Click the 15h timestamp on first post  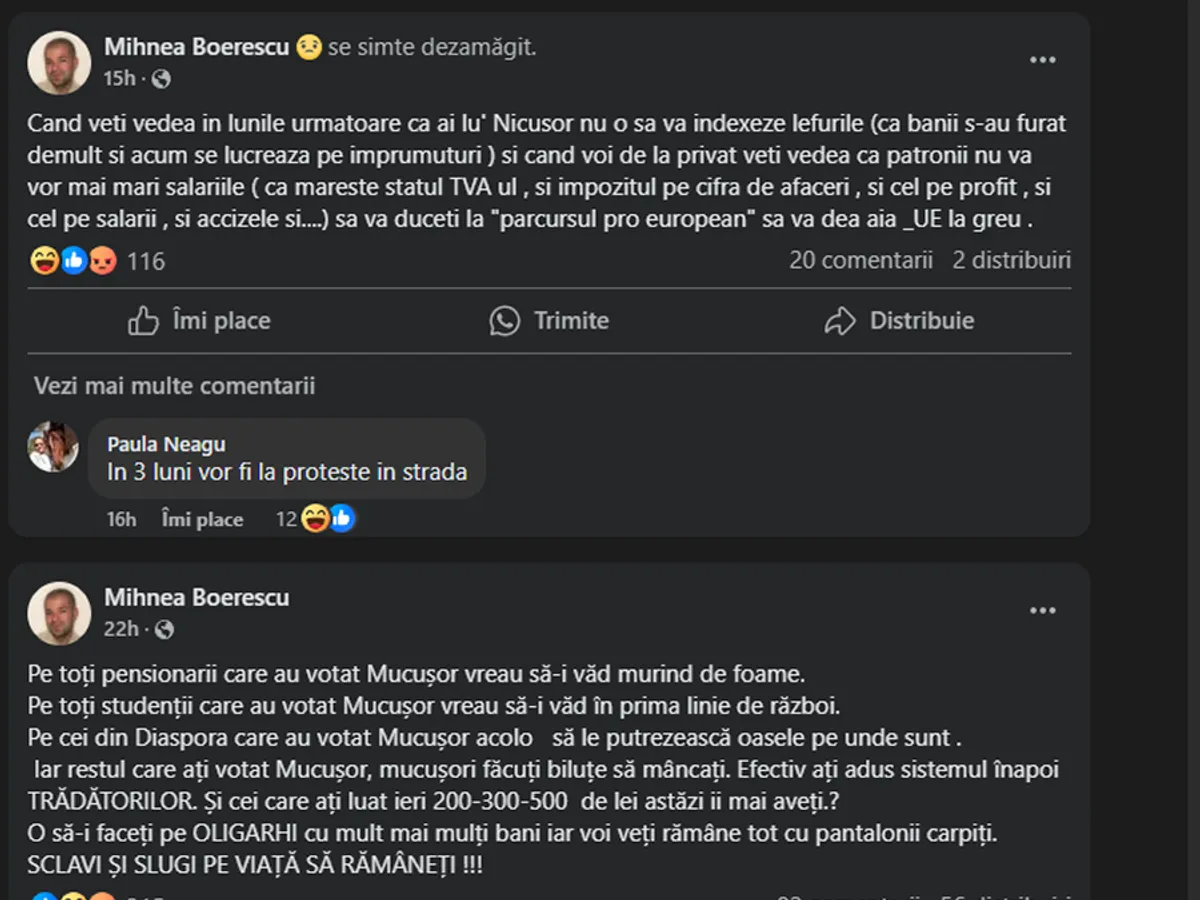coord(119,79)
